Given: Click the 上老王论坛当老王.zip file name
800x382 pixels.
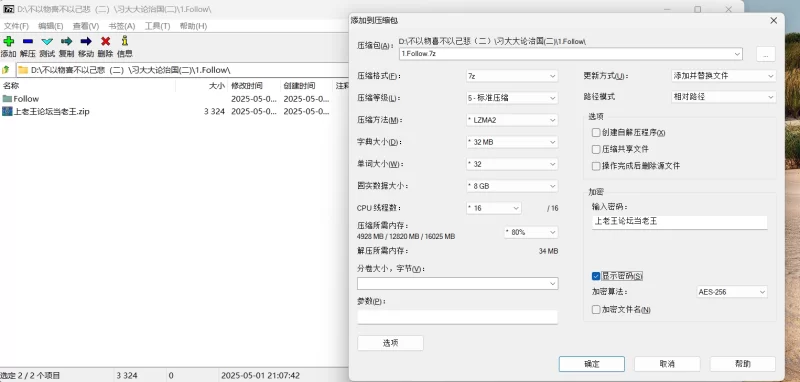Looking at the screenshot, I should 52,111.
